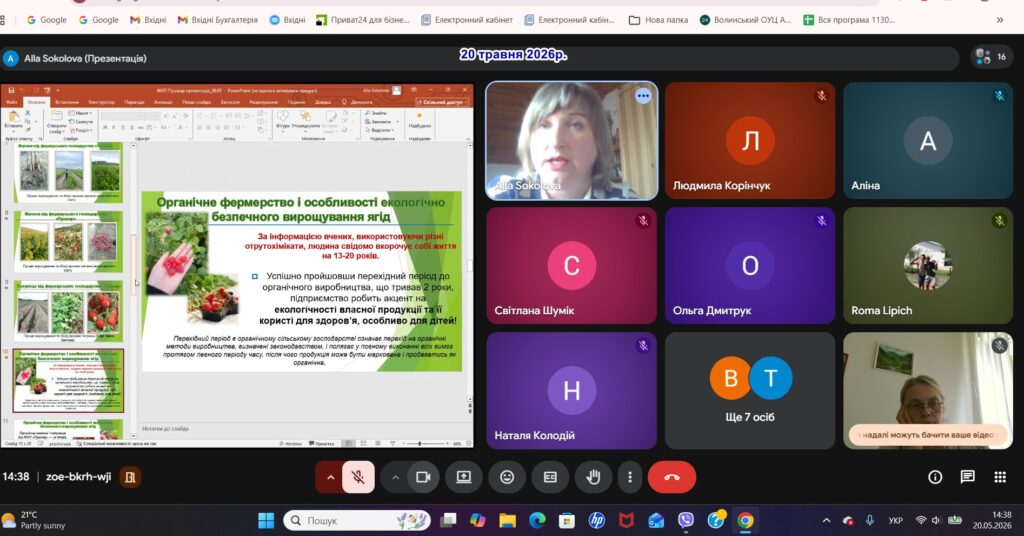
Task: Show hidden system tray icons
Action: (826, 520)
